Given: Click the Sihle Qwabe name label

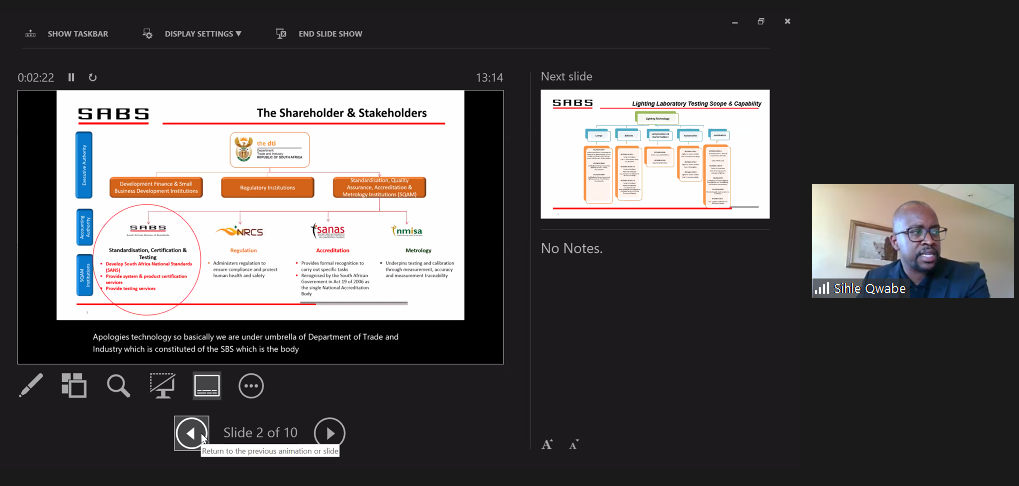Looking at the screenshot, I should point(870,288).
